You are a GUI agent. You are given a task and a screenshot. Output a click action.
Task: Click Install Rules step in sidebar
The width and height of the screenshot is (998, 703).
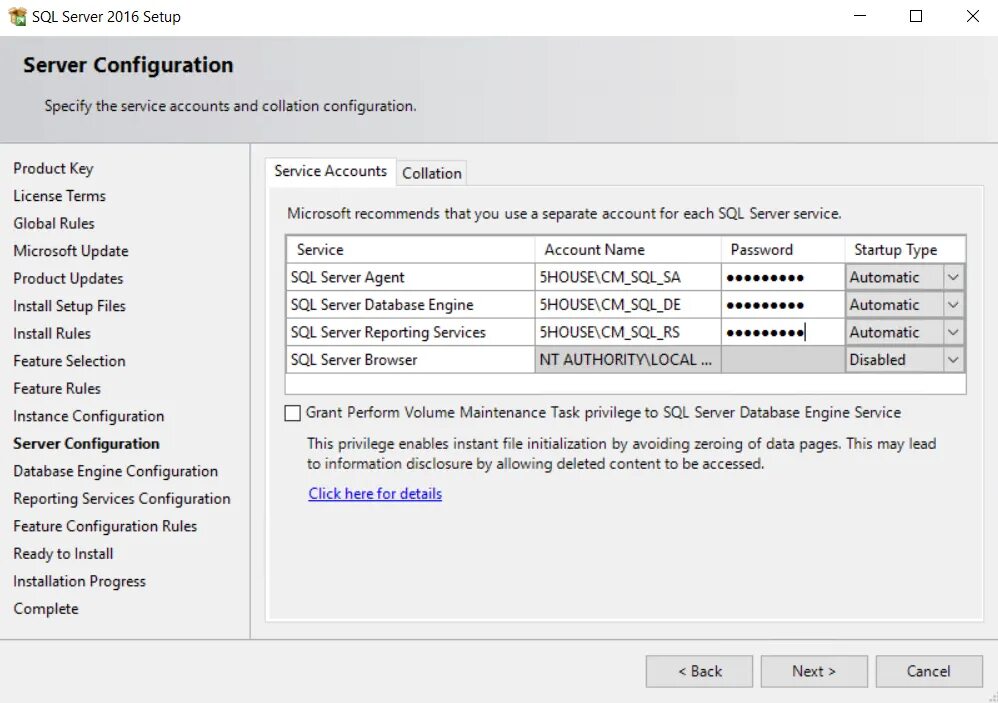[52, 333]
